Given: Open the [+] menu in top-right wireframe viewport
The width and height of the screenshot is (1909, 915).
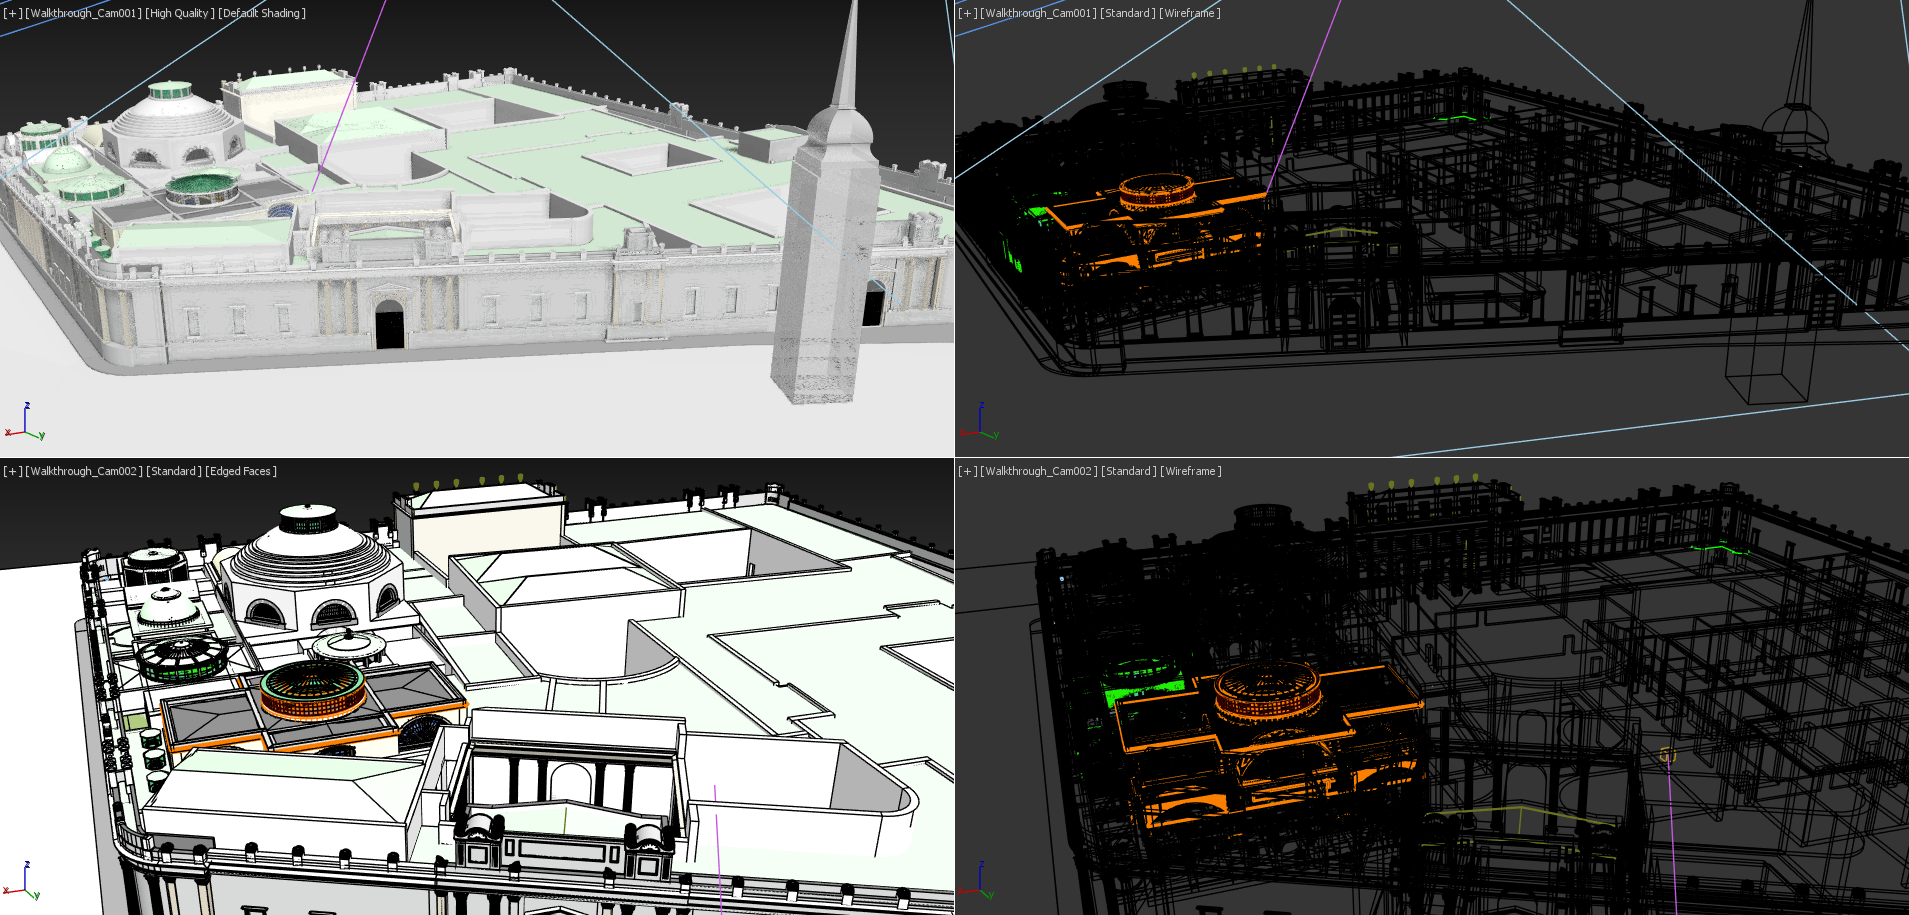Looking at the screenshot, I should 967,13.
